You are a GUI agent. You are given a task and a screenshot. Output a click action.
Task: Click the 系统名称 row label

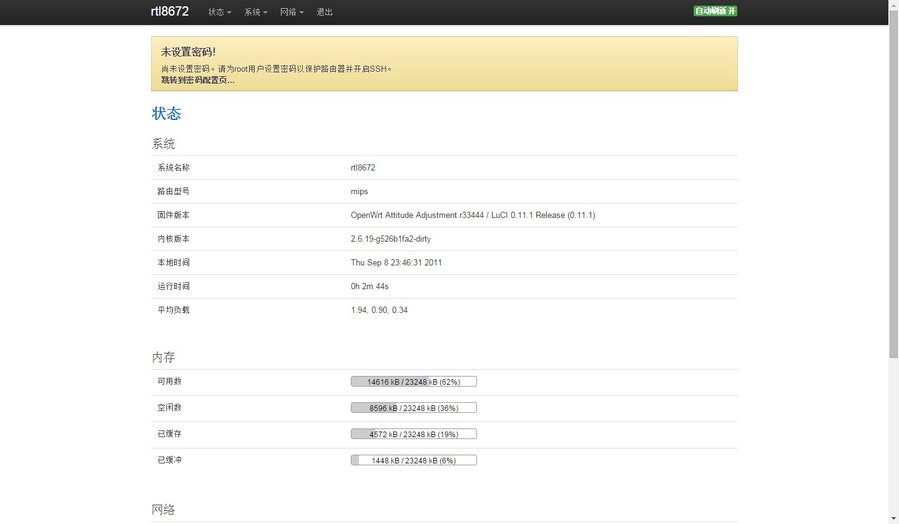(x=173, y=167)
